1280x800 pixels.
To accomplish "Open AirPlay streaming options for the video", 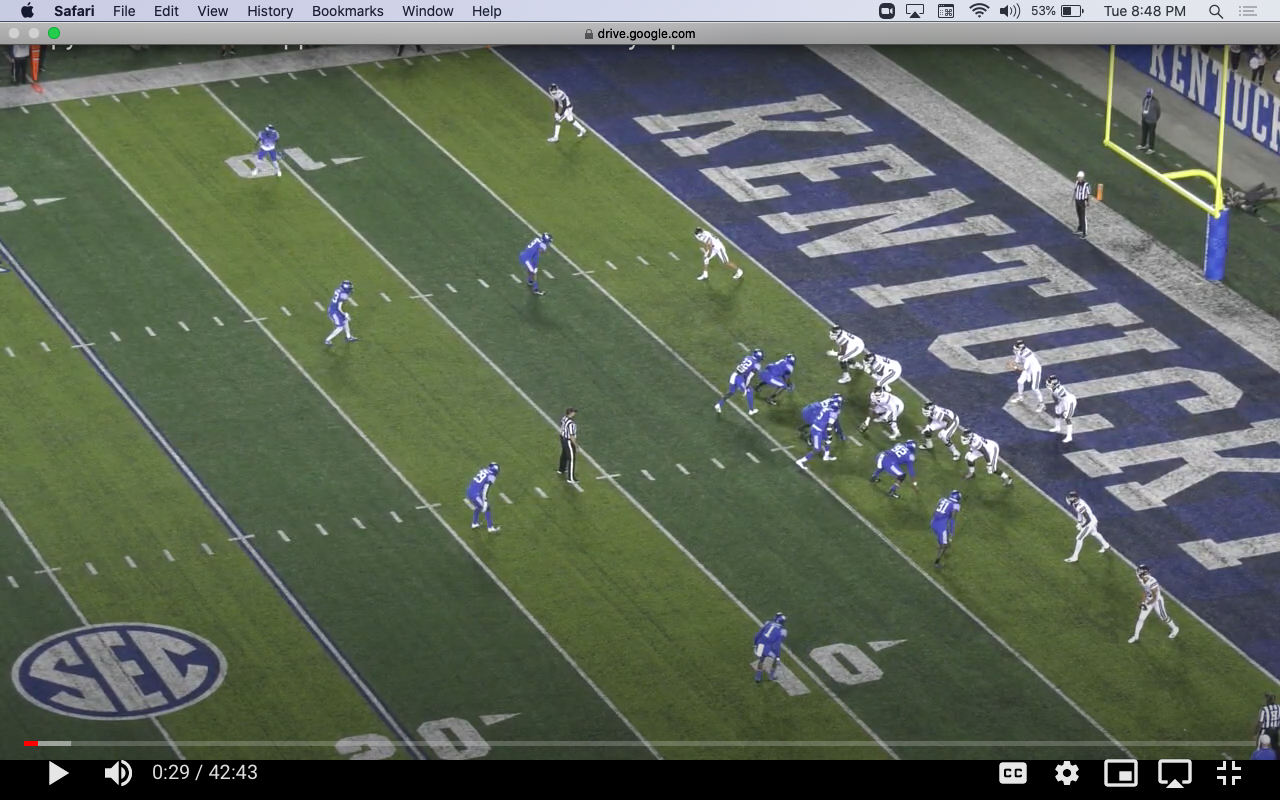I will [x=1174, y=772].
